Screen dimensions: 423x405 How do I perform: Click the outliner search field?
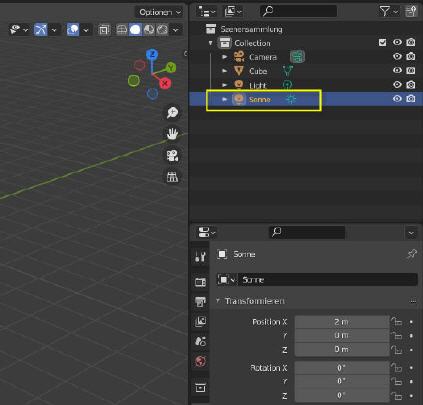pos(298,11)
